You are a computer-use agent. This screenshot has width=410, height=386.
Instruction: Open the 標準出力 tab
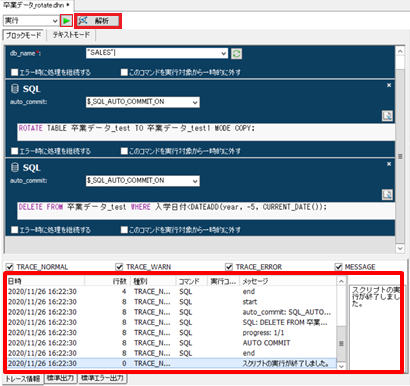pyautogui.click(x=60, y=378)
